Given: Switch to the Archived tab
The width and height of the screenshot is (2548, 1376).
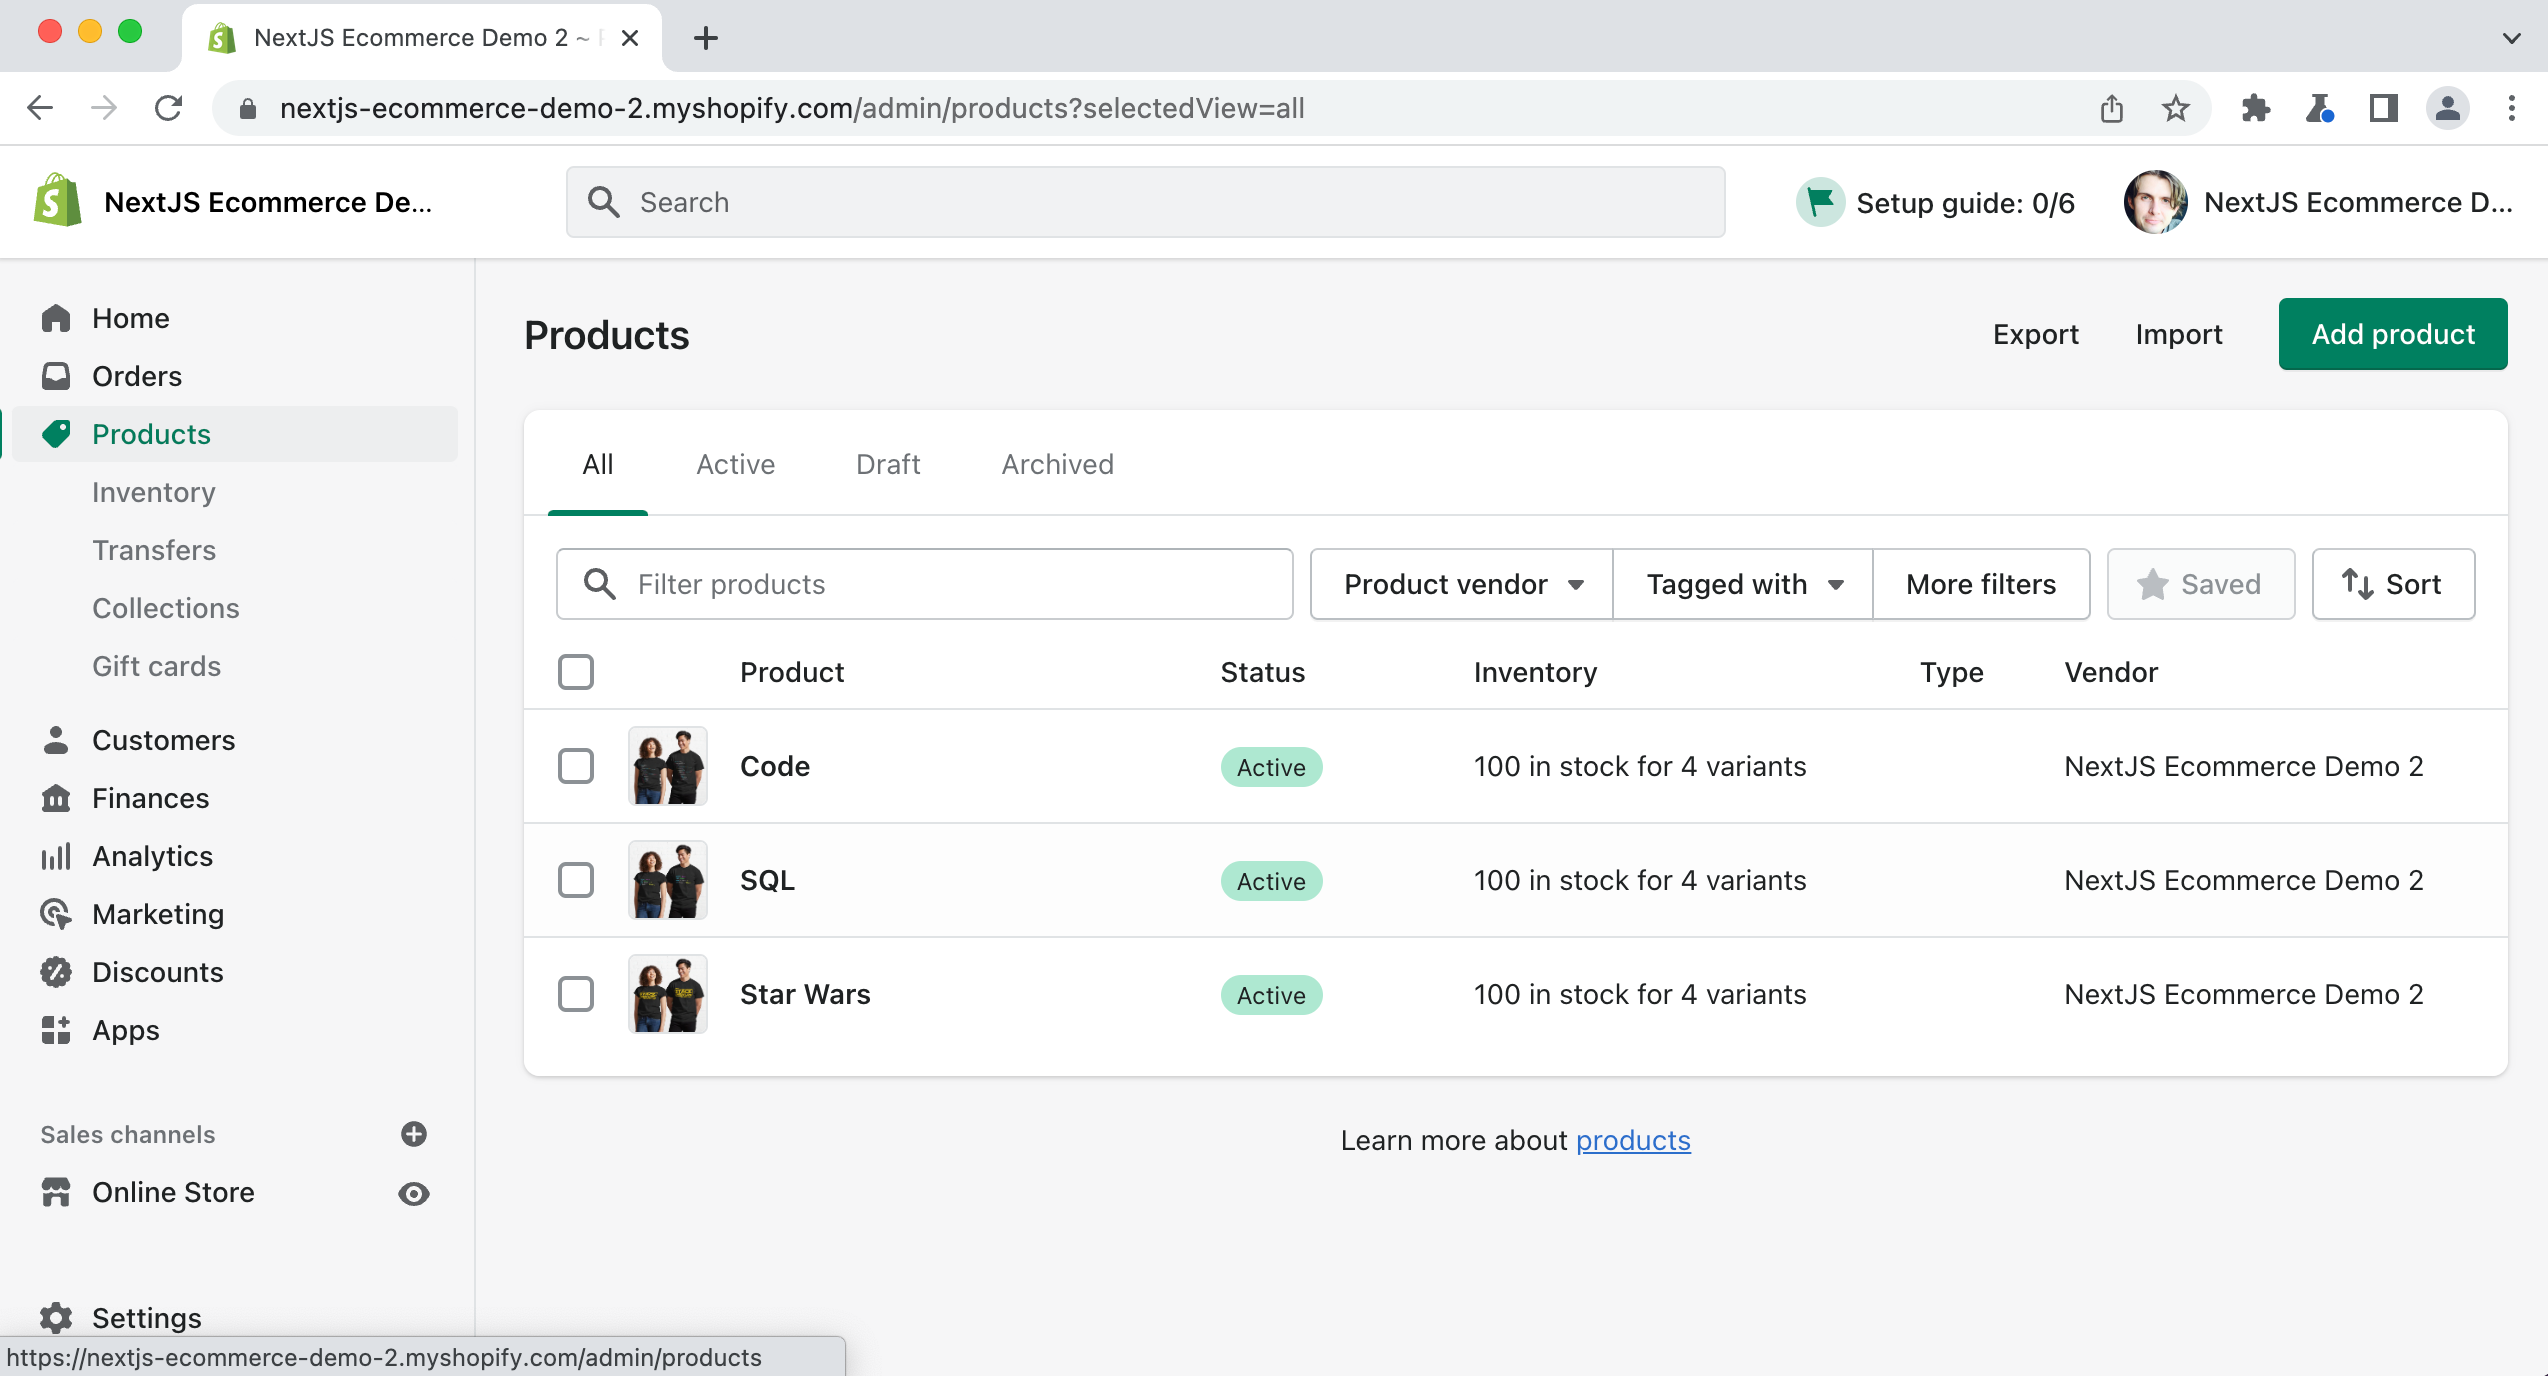Looking at the screenshot, I should 1058,464.
